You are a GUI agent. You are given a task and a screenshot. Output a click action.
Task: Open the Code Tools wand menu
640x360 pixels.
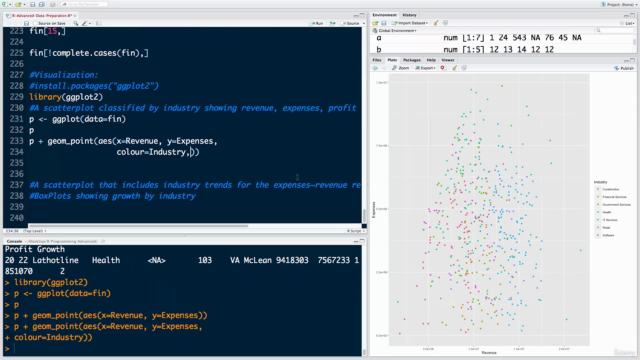[x=86, y=23]
